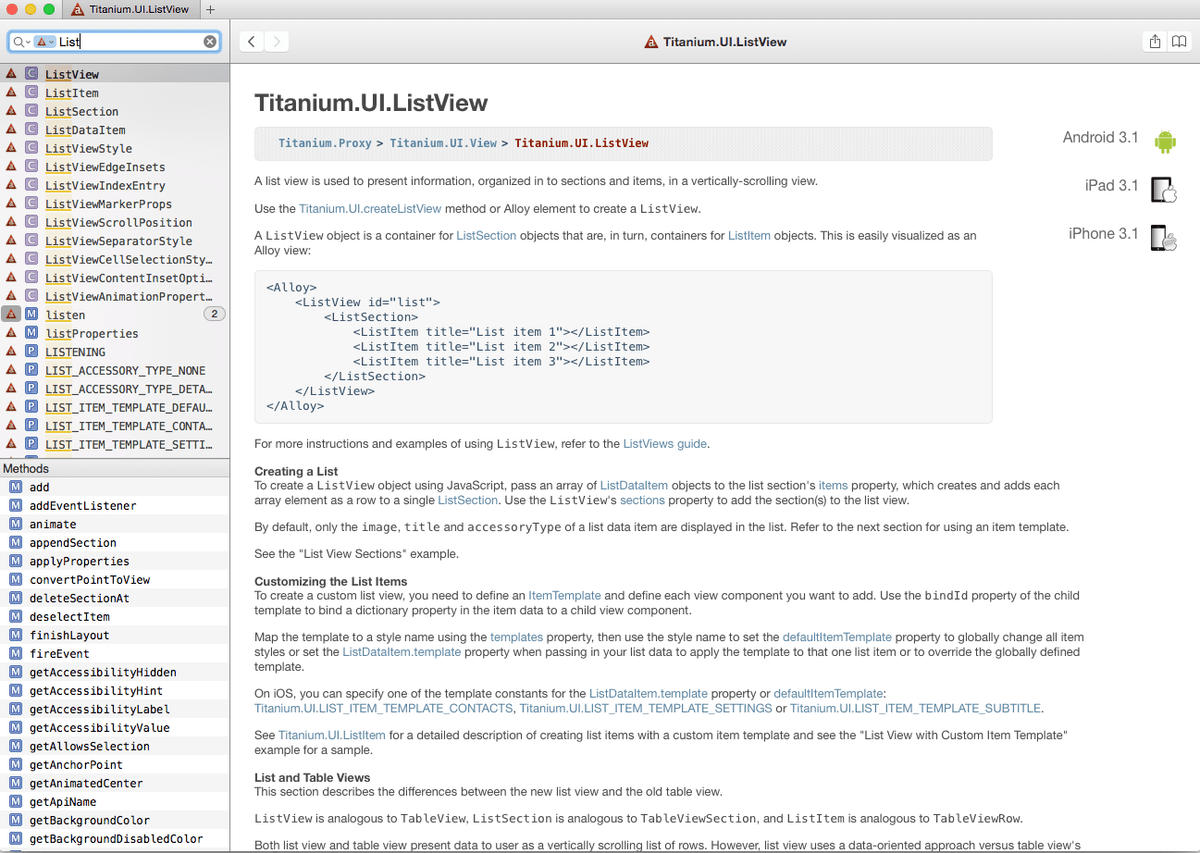The height and width of the screenshot is (853, 1200).
Task: Click the Titanium icon beside ListSection
Action: 10,111
